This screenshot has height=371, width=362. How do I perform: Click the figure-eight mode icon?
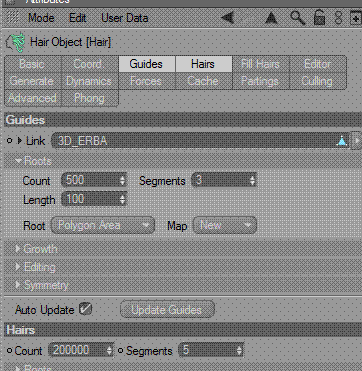point(338,18)
